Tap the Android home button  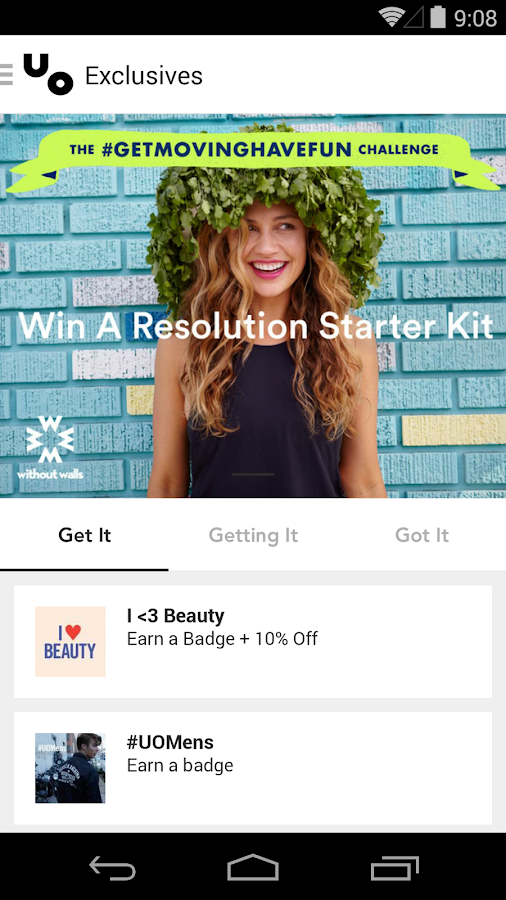253,867
